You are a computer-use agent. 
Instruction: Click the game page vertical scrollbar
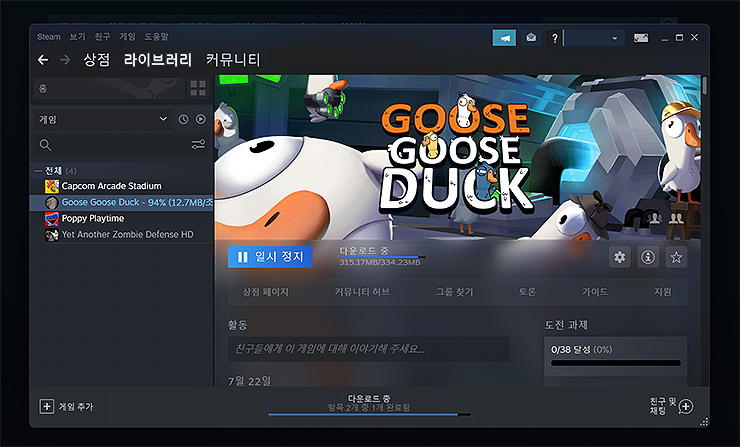click(705, 85)
